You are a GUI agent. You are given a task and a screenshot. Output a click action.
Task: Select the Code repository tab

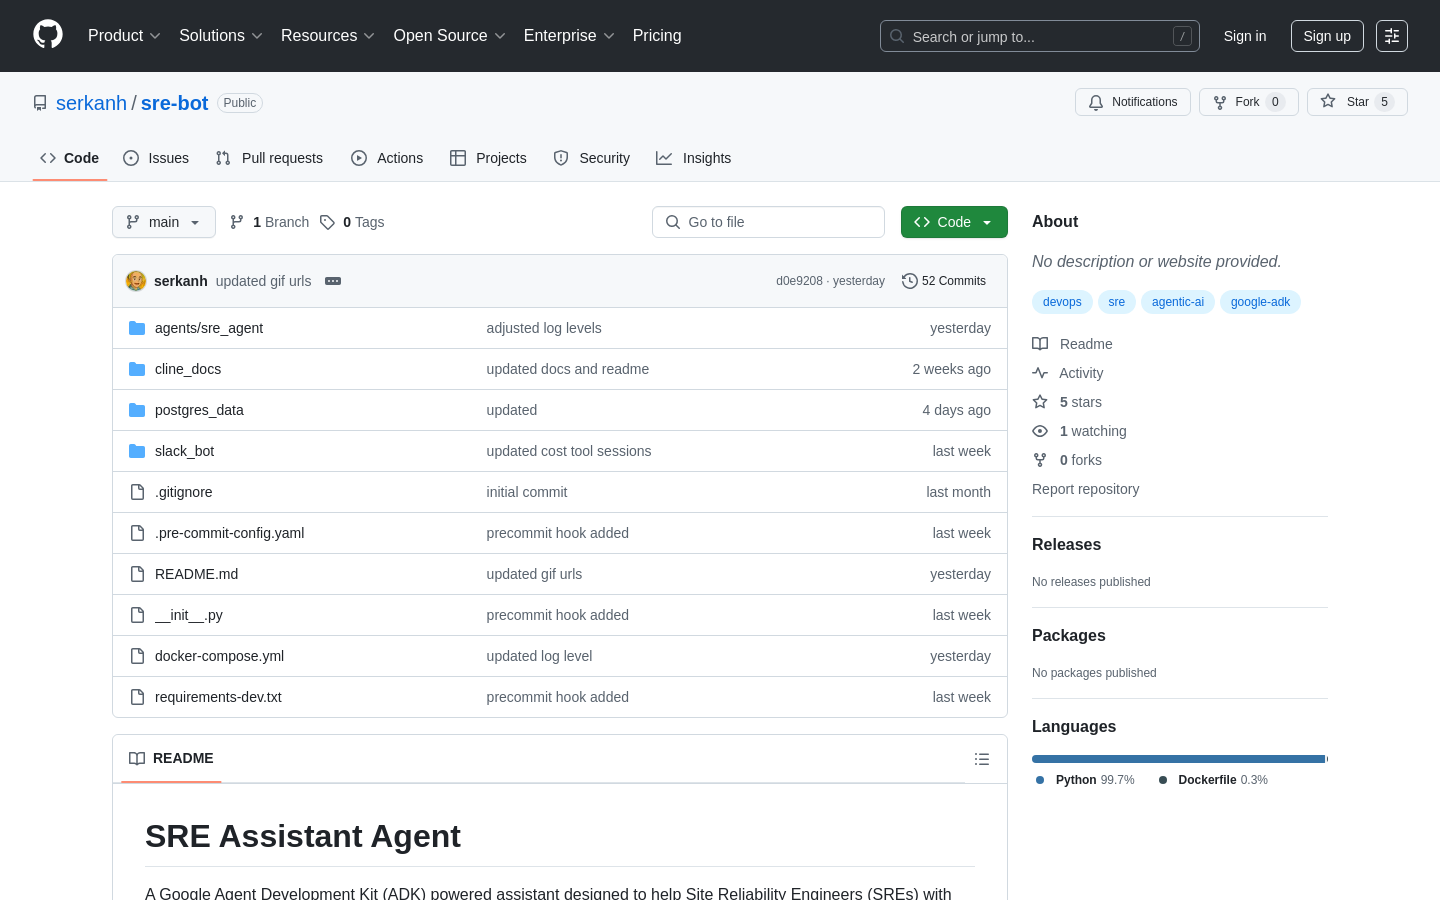pyautogui.click(x=70, y=158)
